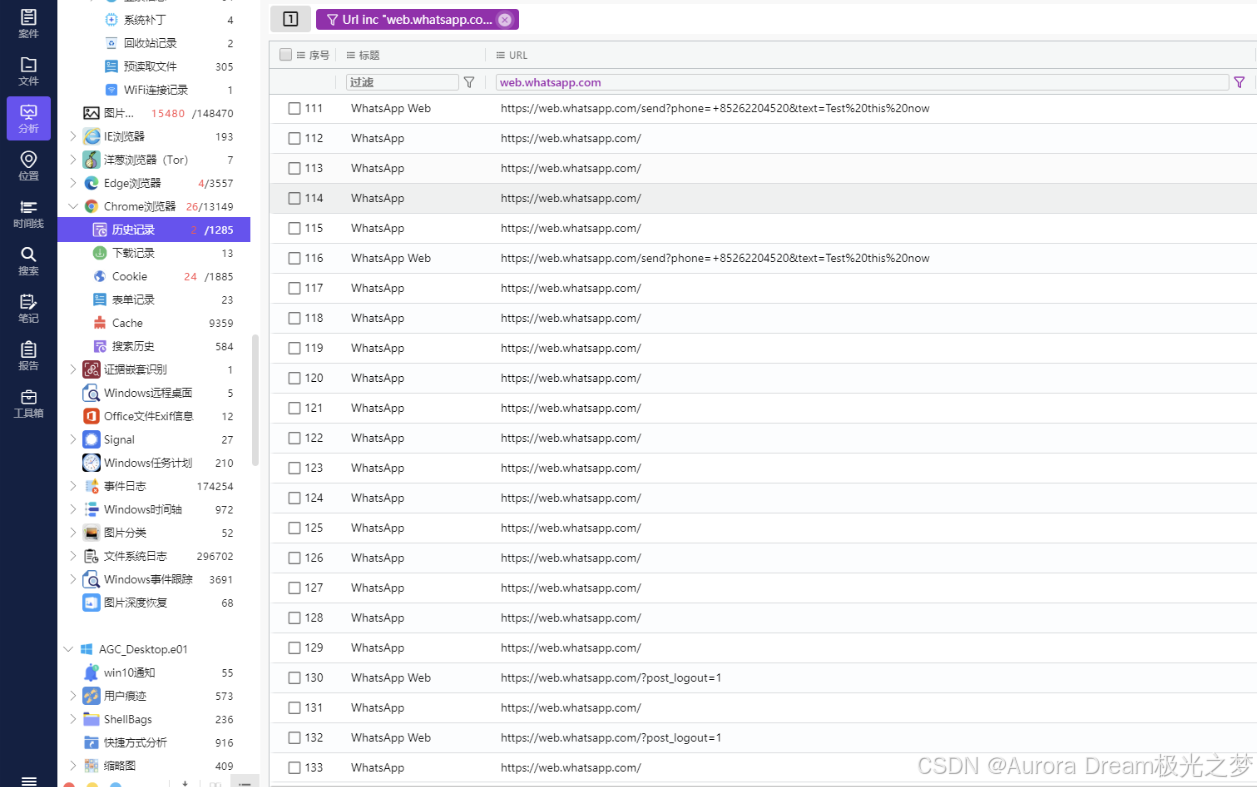Viewport: 1257px width, 787px height.
Task: Open the 文件 (Files) sidebar section
Action: point(28,71)
